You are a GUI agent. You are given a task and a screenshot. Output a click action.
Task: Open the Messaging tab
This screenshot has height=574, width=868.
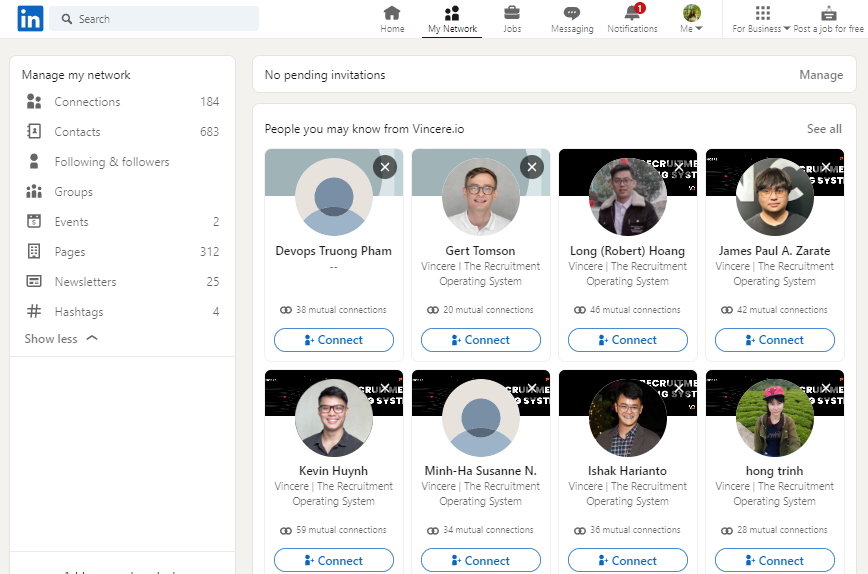point(572,19)
